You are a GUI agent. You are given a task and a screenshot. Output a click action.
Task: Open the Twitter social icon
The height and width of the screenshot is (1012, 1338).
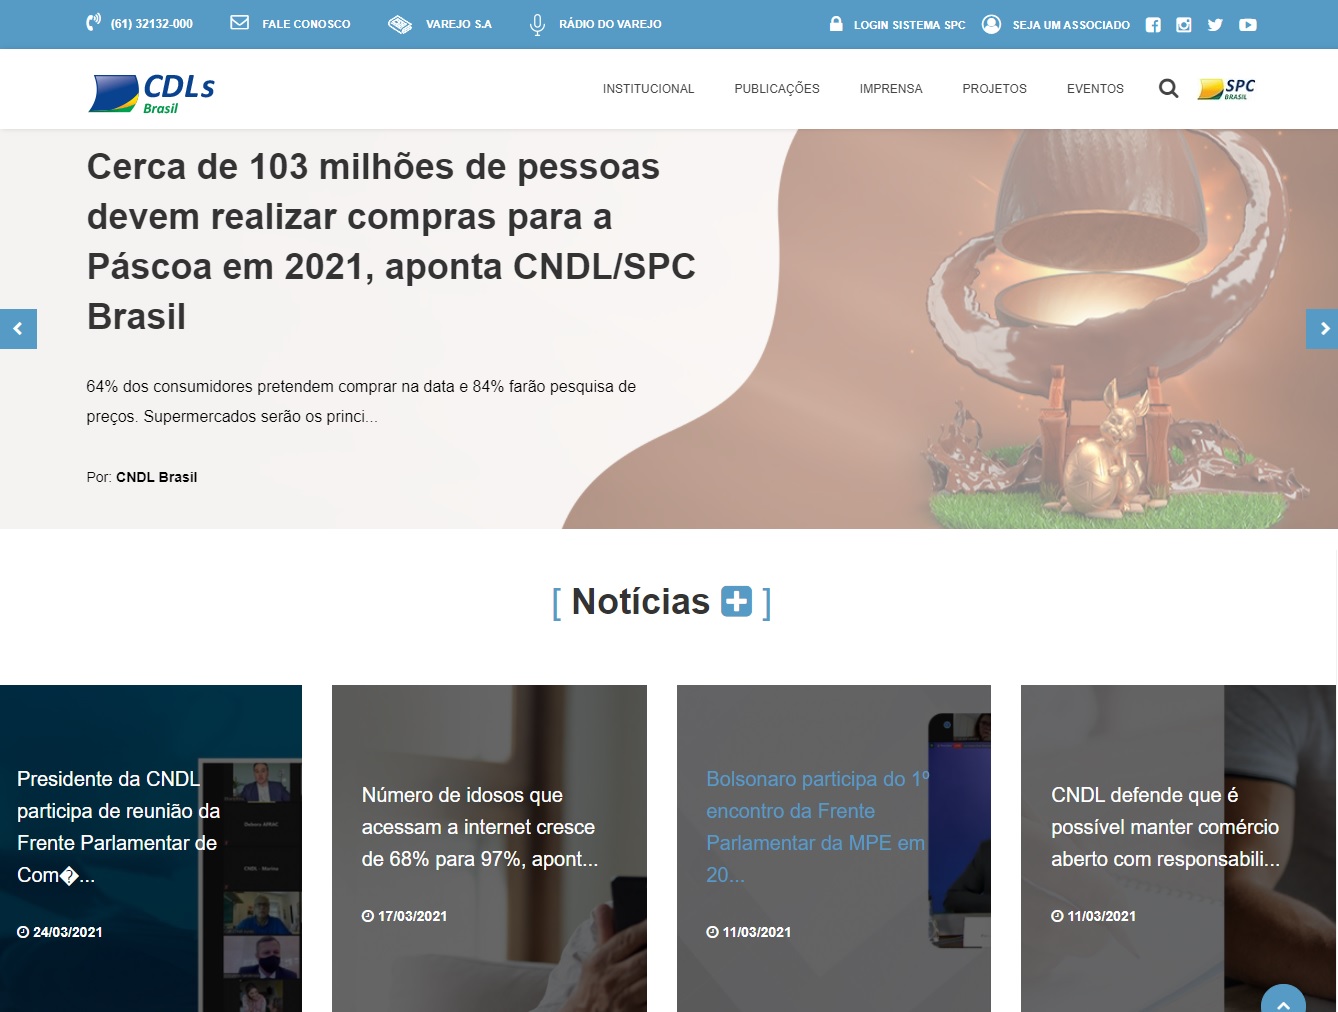tap(1215, 25)
